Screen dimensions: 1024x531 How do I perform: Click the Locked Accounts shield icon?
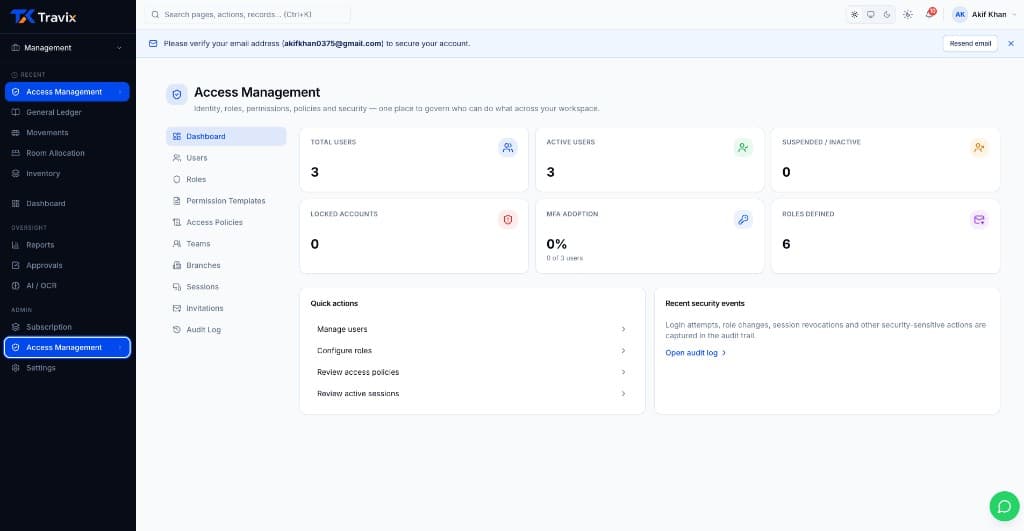coord(507,219)
